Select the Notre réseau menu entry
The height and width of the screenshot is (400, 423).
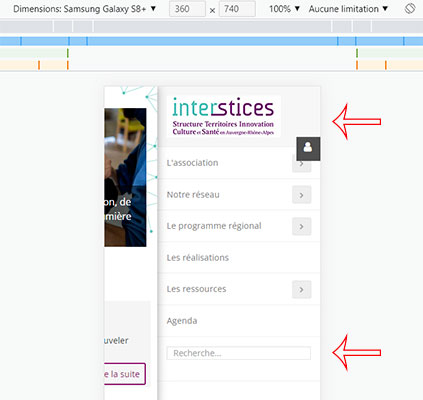click(193, 194)
